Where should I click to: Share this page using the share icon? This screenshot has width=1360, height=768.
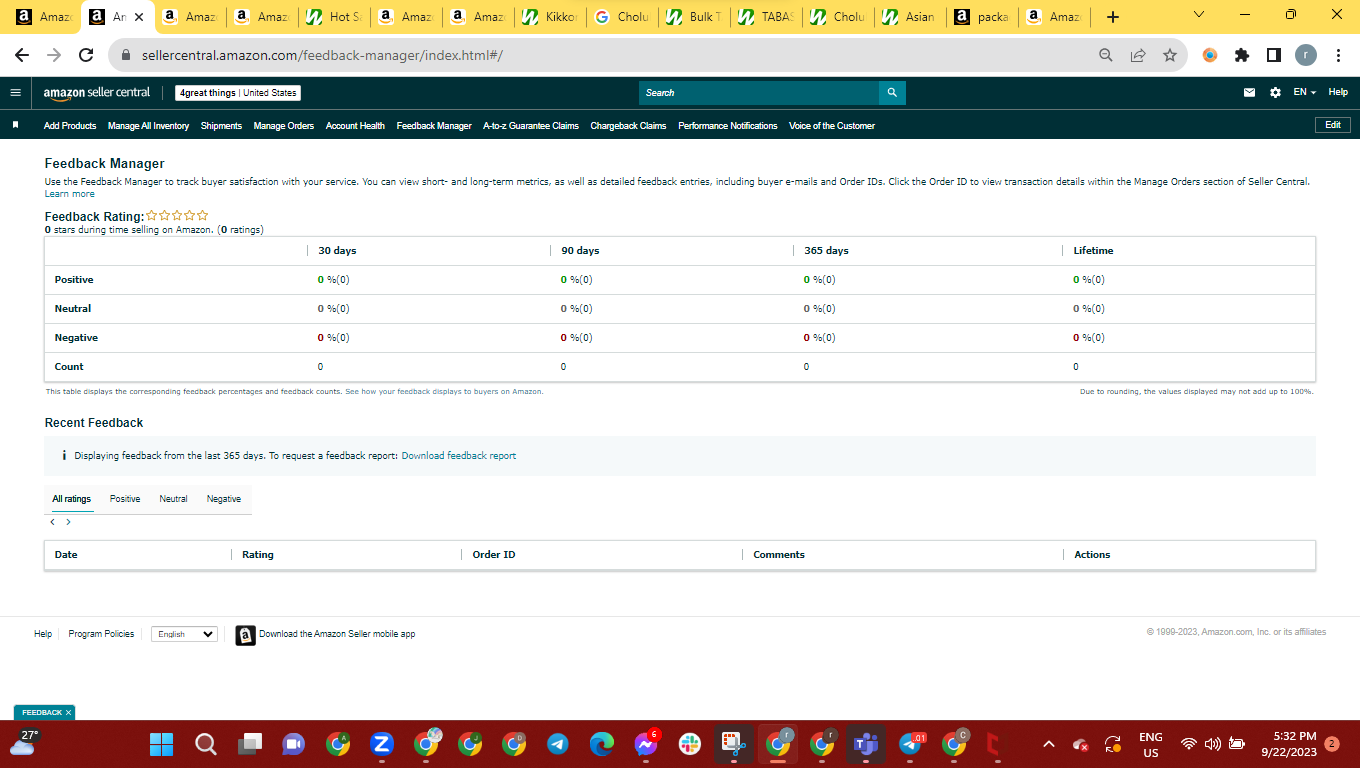point(1138,55)
